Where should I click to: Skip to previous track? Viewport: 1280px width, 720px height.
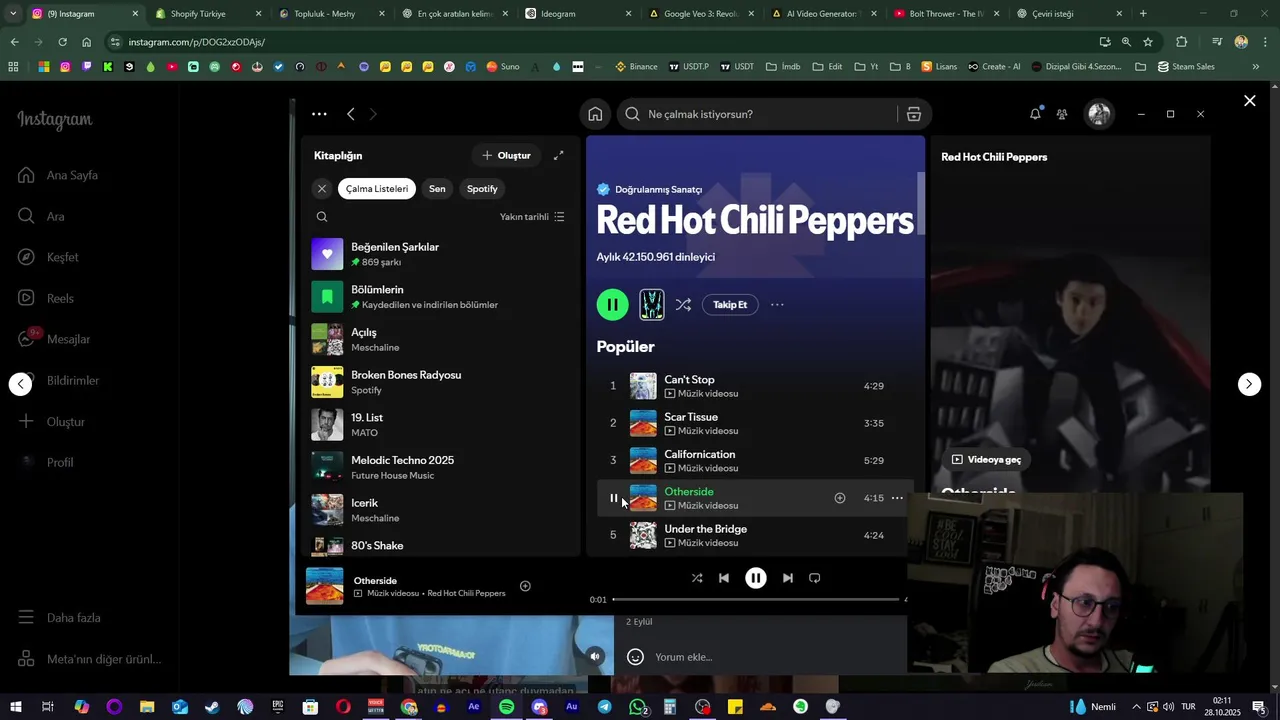(x=724, y=578)
